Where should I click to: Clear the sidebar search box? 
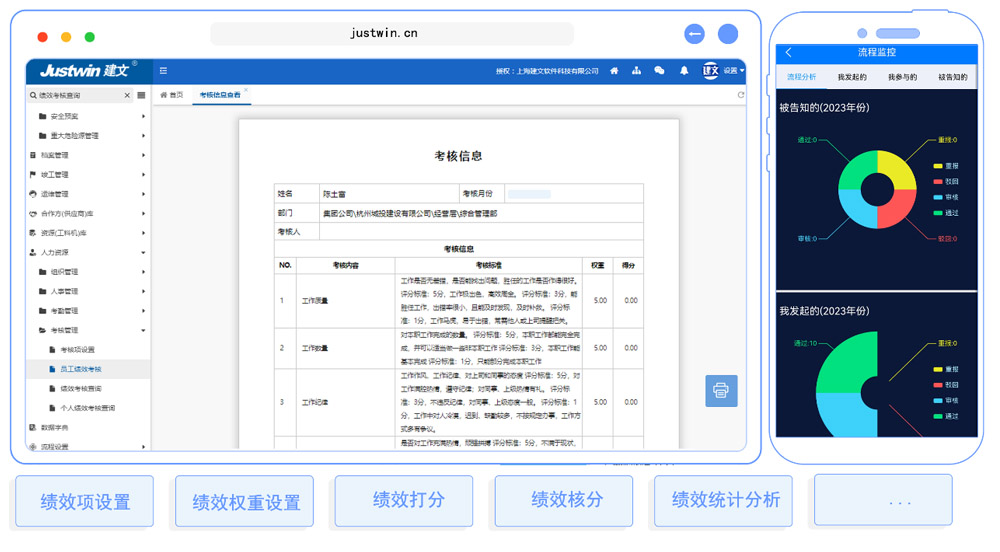(x=127, y=95)
